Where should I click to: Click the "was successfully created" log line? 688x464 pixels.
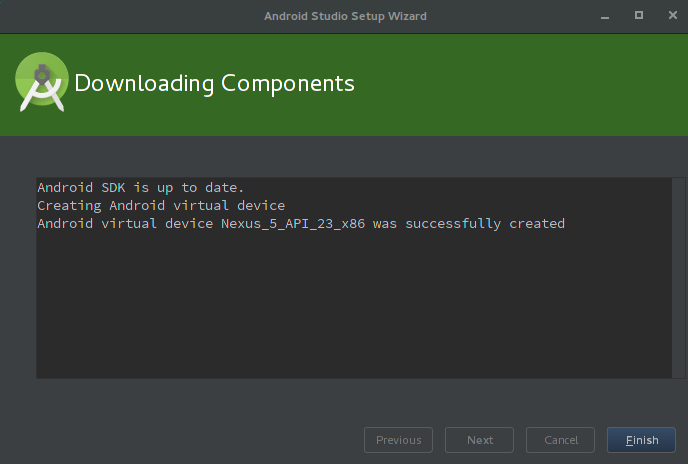[x=301, y=224]
